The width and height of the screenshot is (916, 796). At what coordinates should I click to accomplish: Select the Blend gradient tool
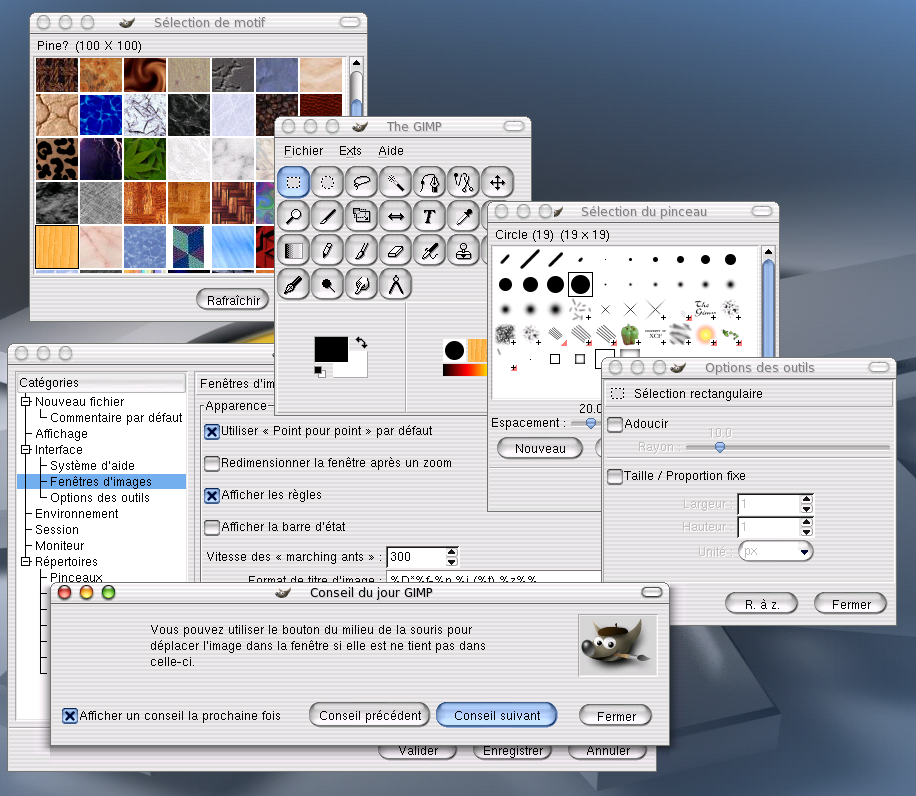(x=293, y=251)
